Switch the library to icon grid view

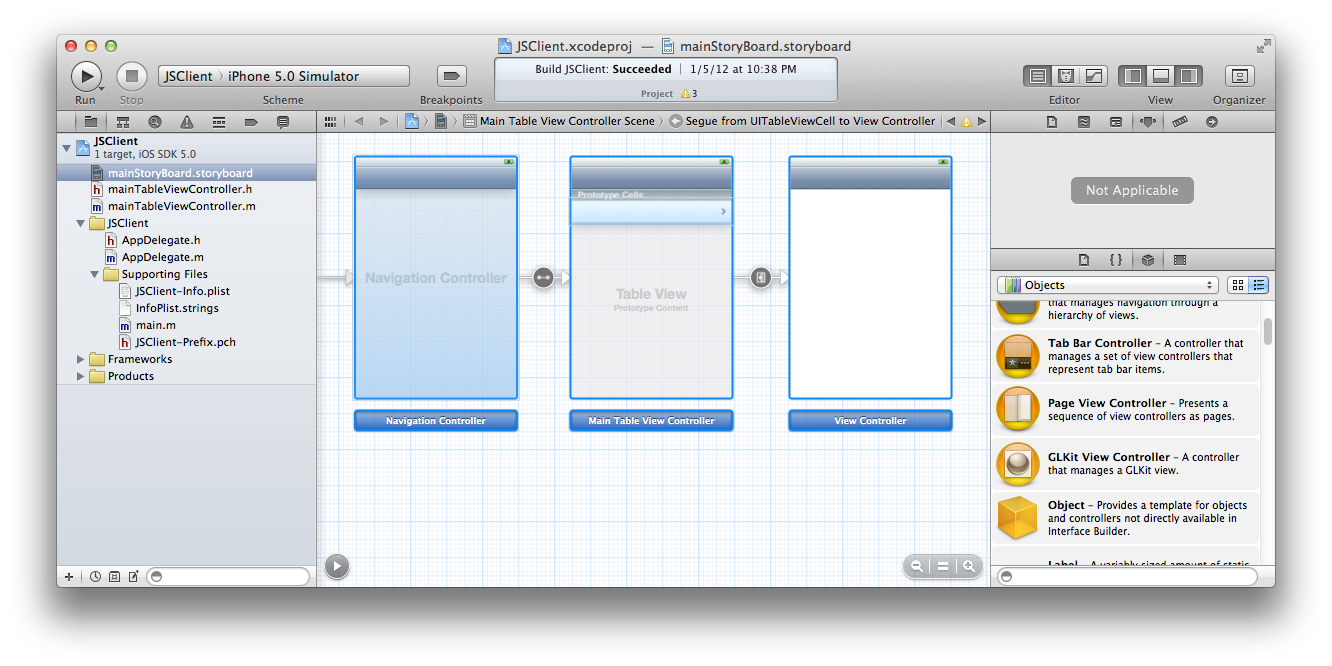(1238, 285)
